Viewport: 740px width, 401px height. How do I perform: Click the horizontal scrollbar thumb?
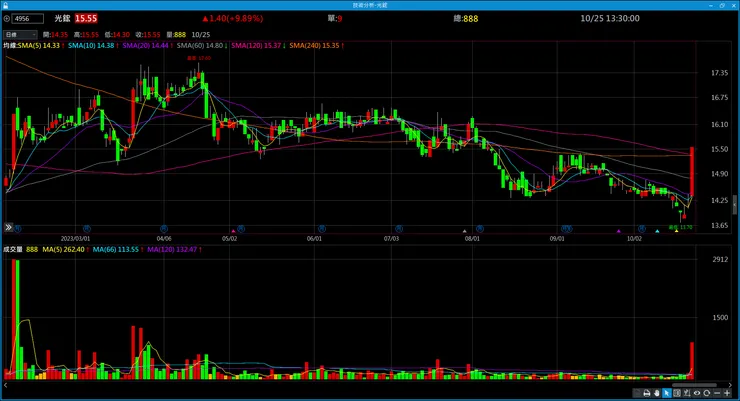(694, 385)
